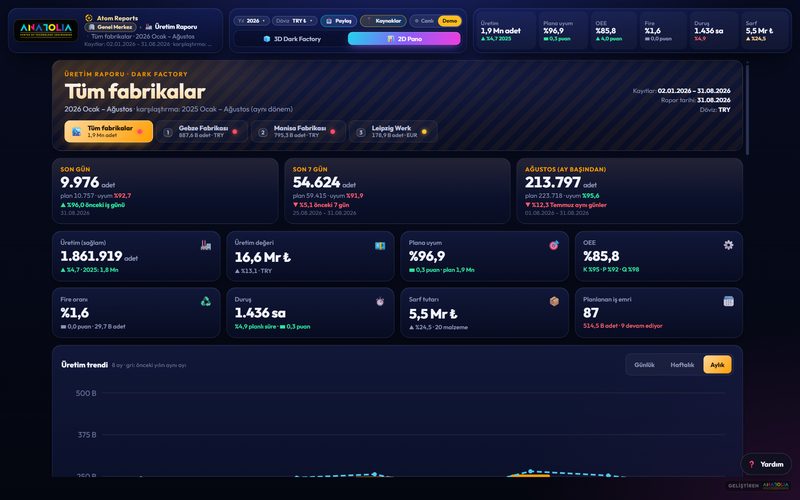Click the factory icon beside Üretim Raporu

pyautogui.click(x=148, y=27)
